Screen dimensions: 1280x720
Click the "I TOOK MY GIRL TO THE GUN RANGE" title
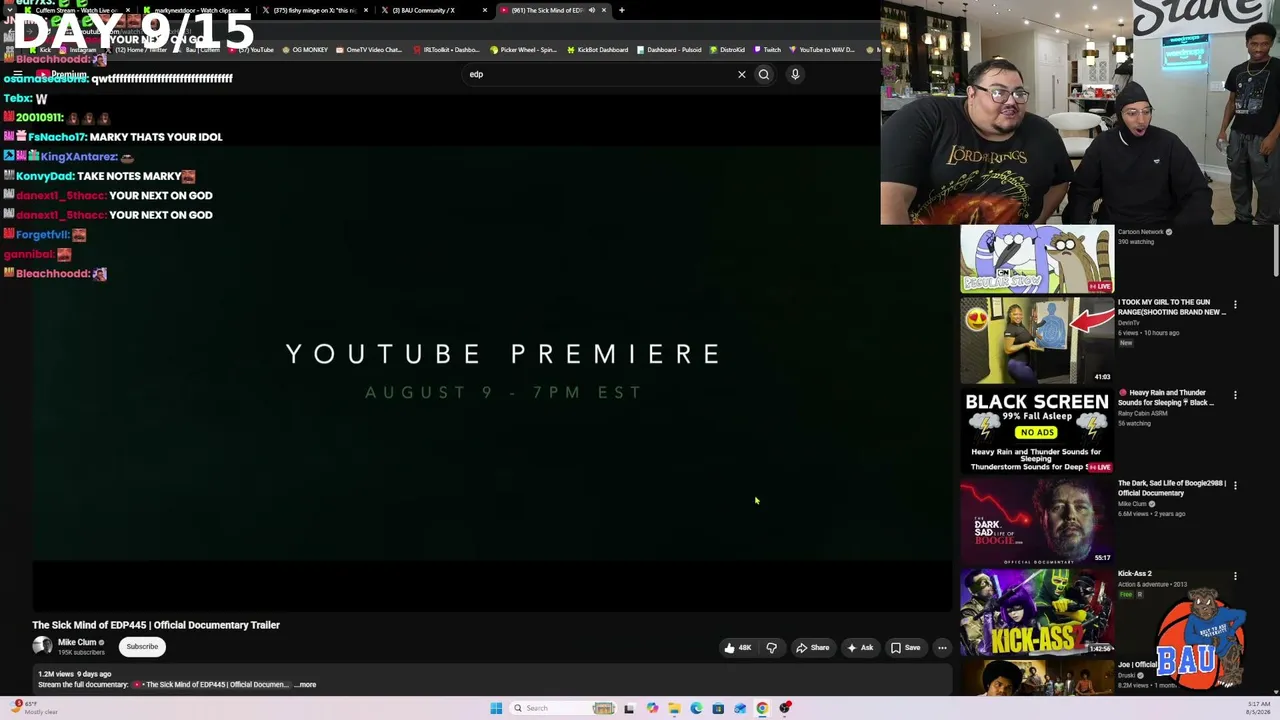pos(1172,307)
